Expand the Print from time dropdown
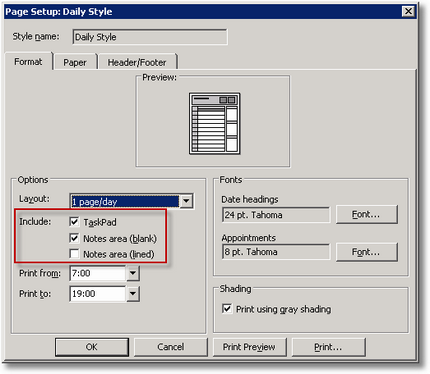The image size is (430, 374). pyautogui.click(x=133, y=273)
